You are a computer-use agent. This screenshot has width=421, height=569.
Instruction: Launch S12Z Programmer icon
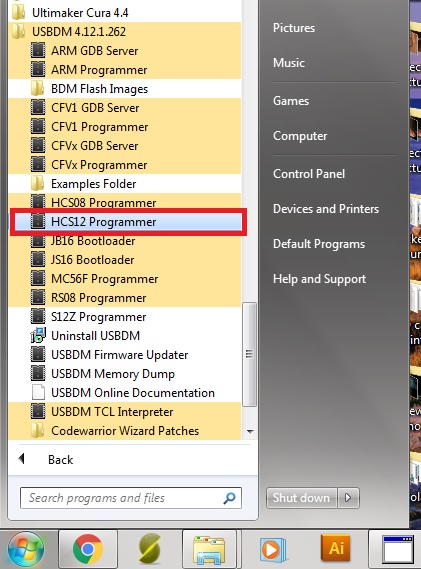point(38,316)
